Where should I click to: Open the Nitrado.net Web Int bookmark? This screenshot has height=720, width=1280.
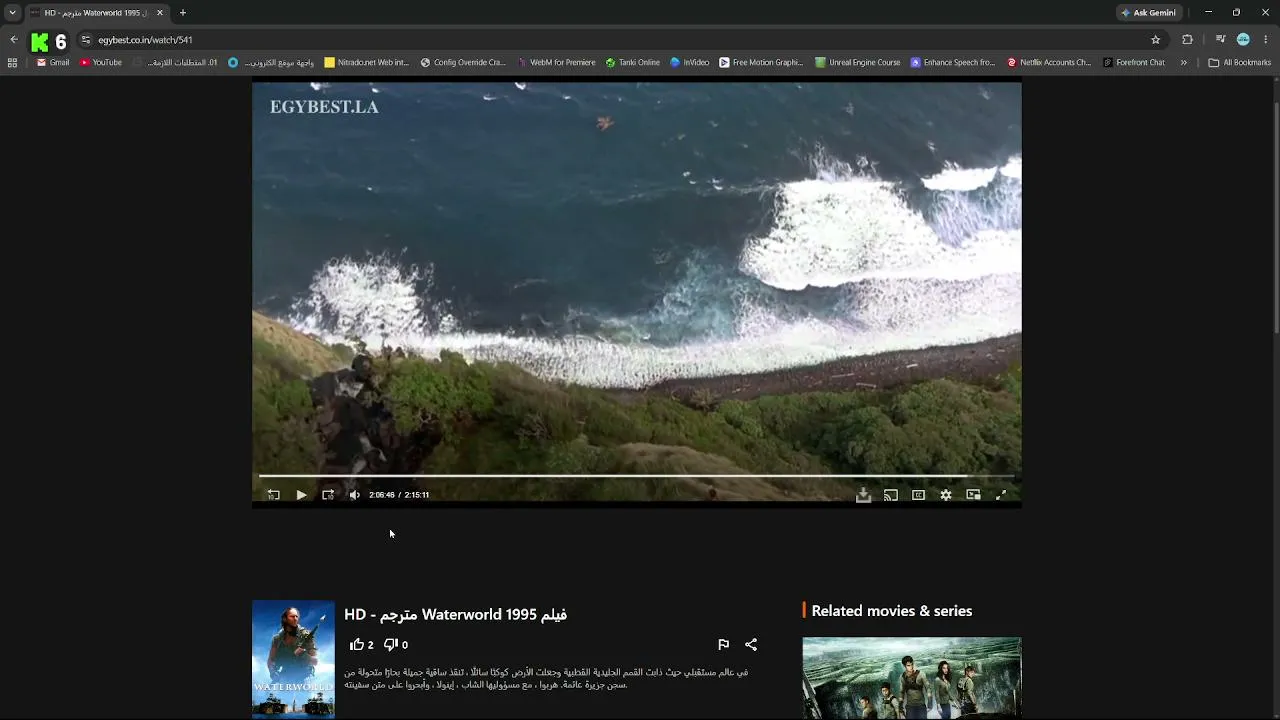click(366, 62)
